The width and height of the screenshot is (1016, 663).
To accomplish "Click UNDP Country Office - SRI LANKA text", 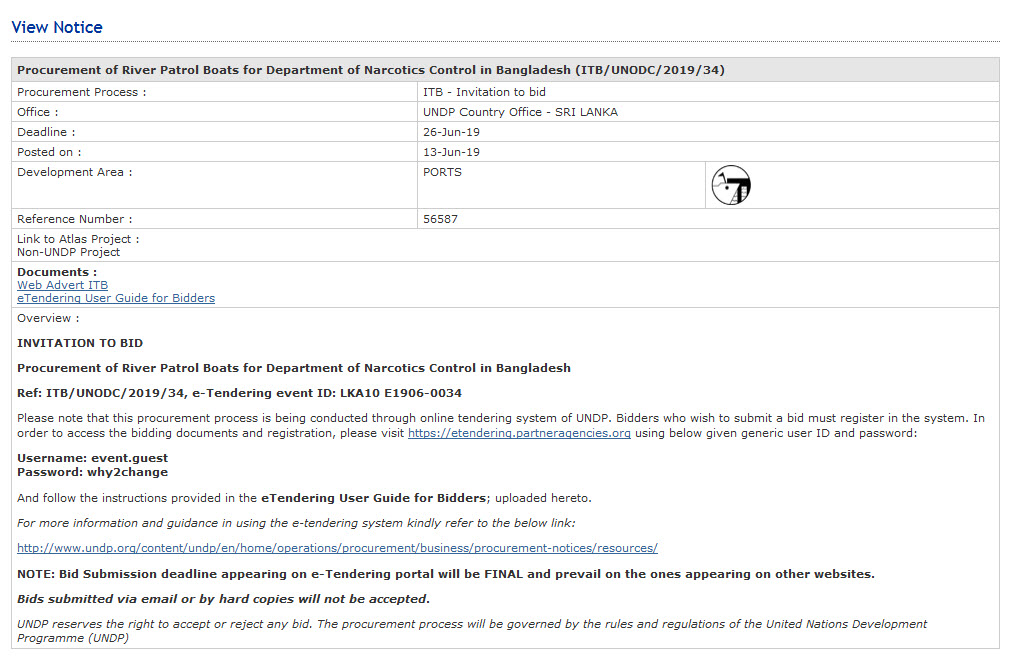I will point(520,112).
